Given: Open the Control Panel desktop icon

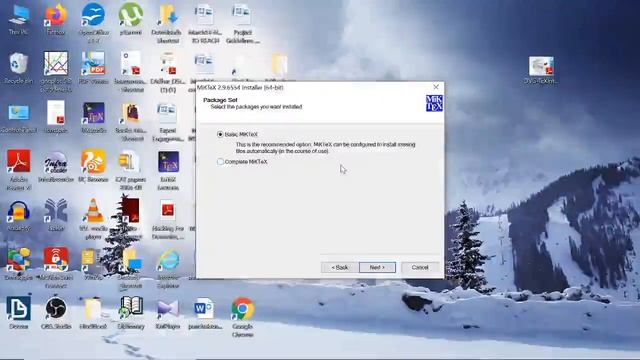Looking at the screenshot, I should click(18, 118).
